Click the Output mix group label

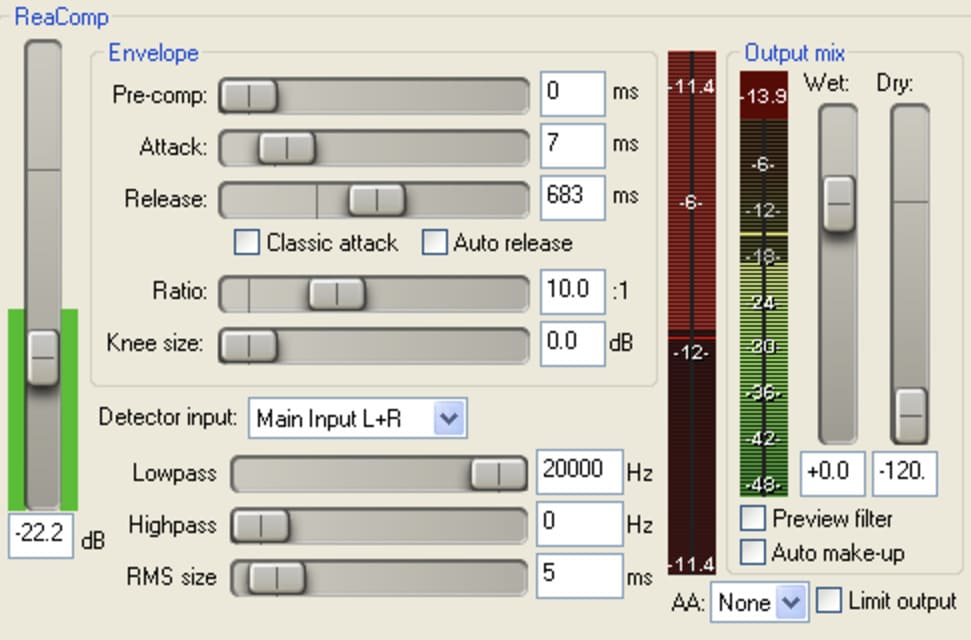click(795, 53)
